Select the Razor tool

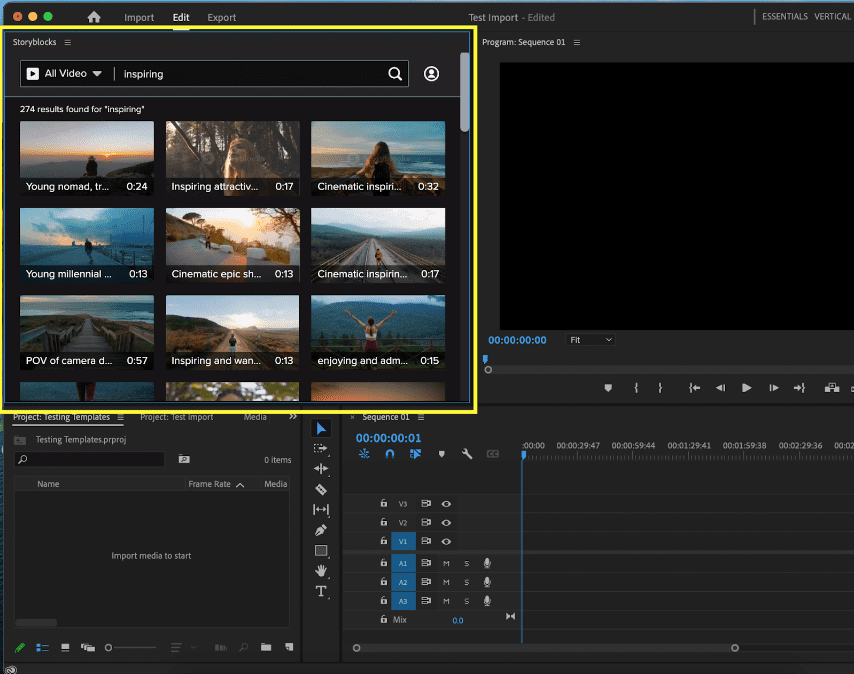[321, 490]
